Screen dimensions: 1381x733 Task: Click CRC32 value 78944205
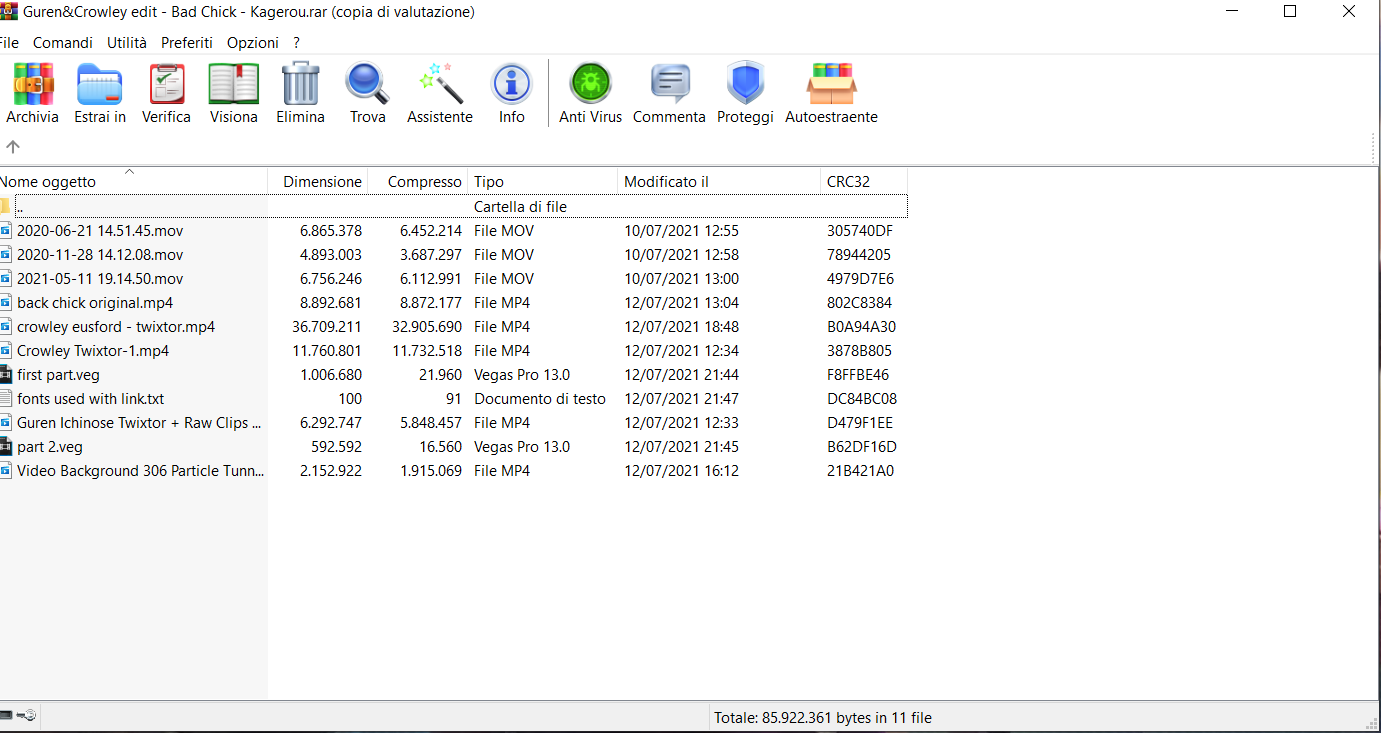(859, 255)
